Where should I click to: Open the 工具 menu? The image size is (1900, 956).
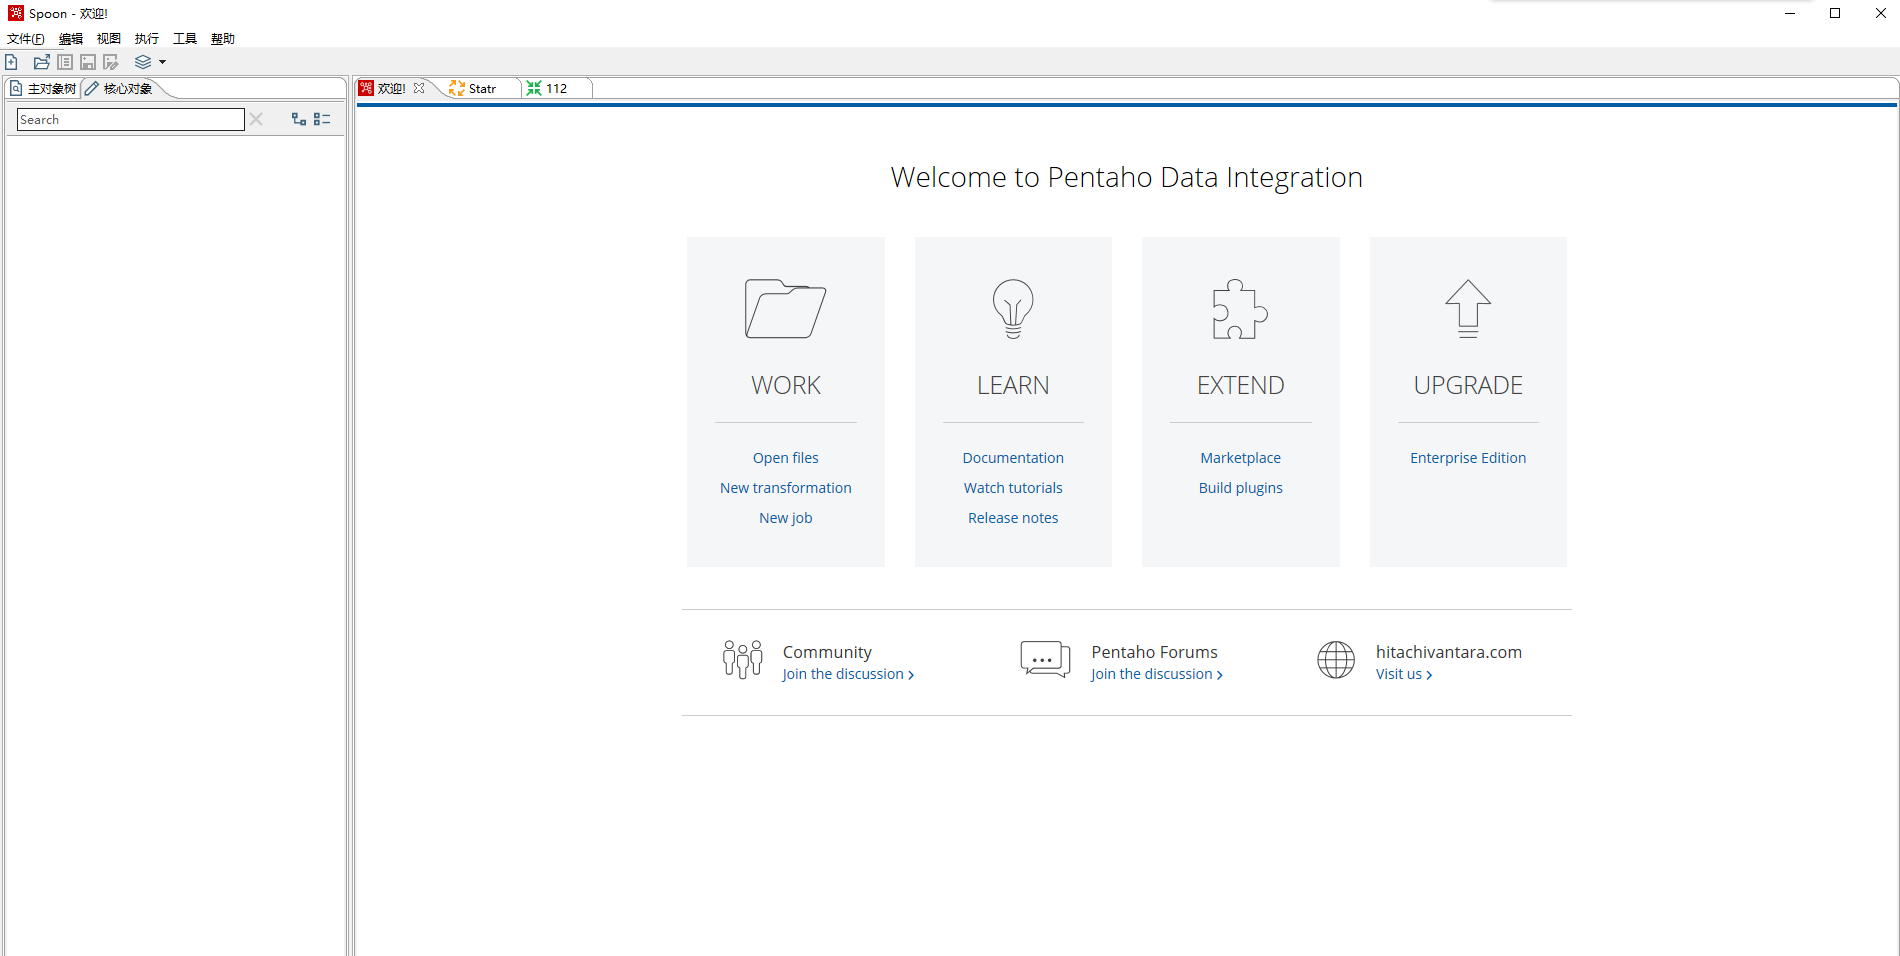point(185,39)
